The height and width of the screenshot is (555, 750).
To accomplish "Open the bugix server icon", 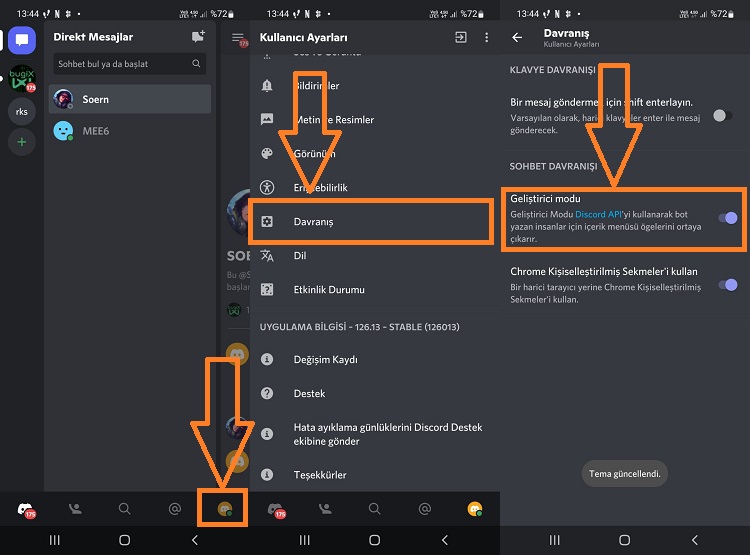I will tap(22, 78).
